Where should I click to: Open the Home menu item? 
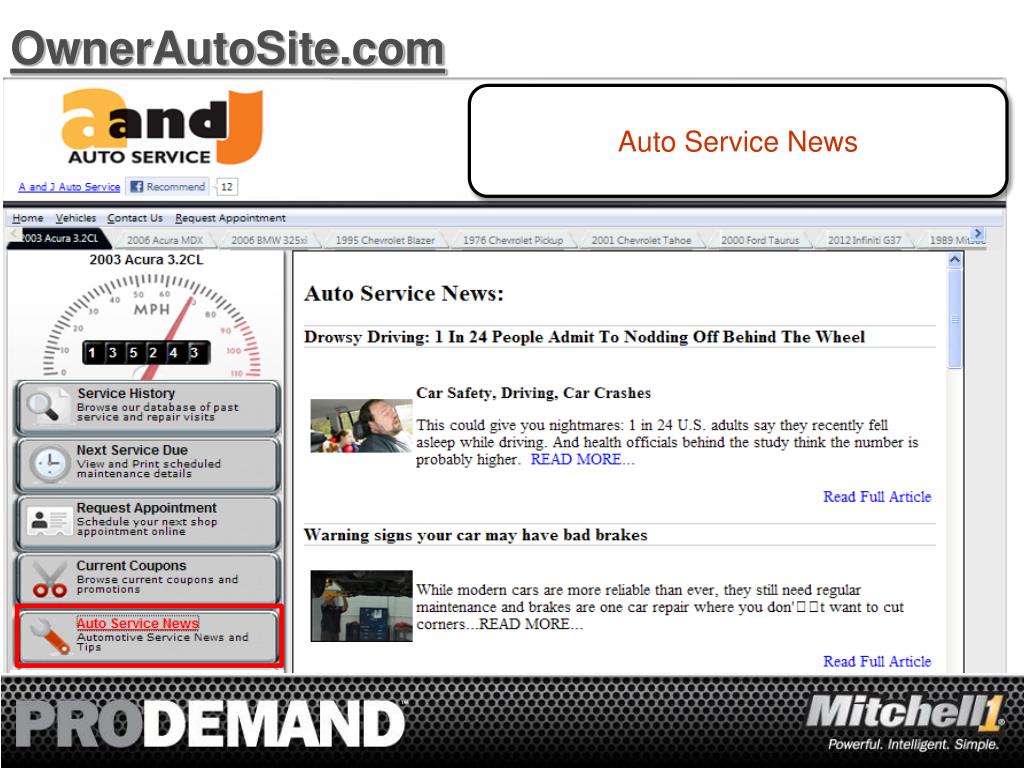(27, 218)
